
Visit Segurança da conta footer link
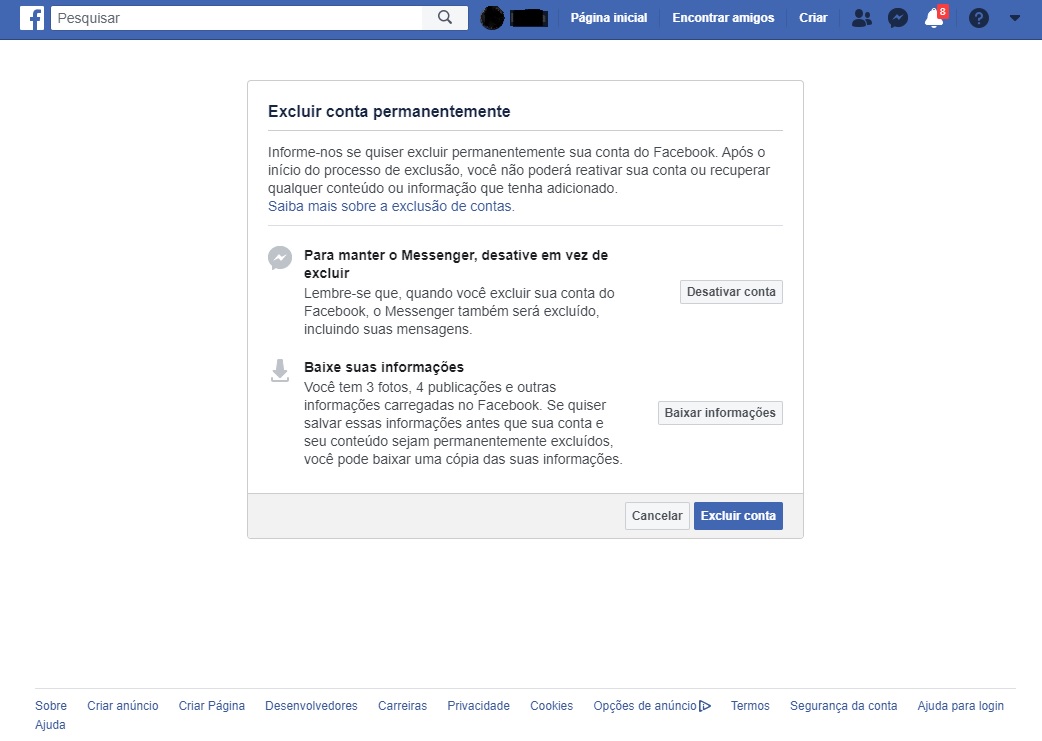[843, 706]
